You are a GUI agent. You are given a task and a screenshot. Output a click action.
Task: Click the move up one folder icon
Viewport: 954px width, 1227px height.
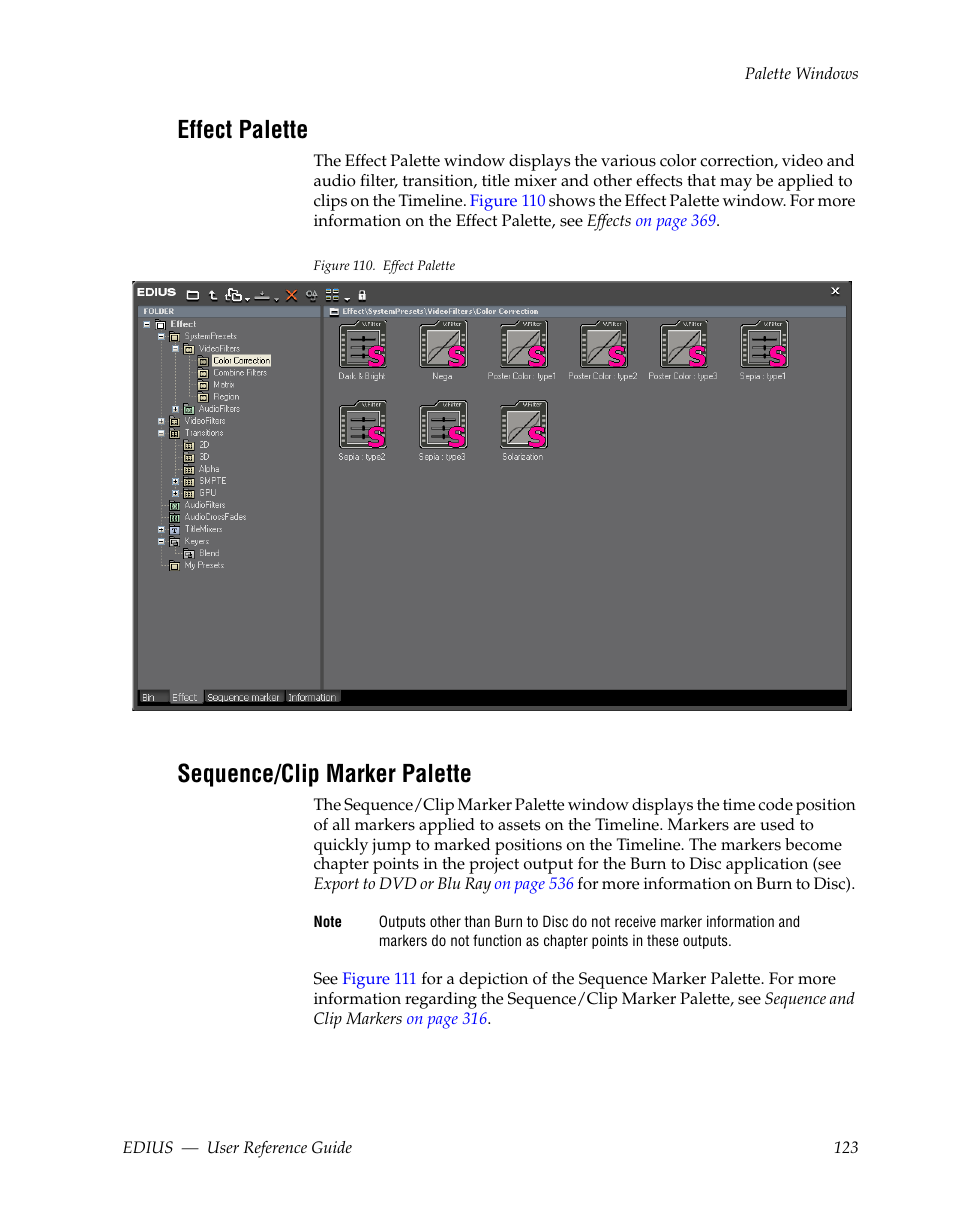(x=213, y=295)
